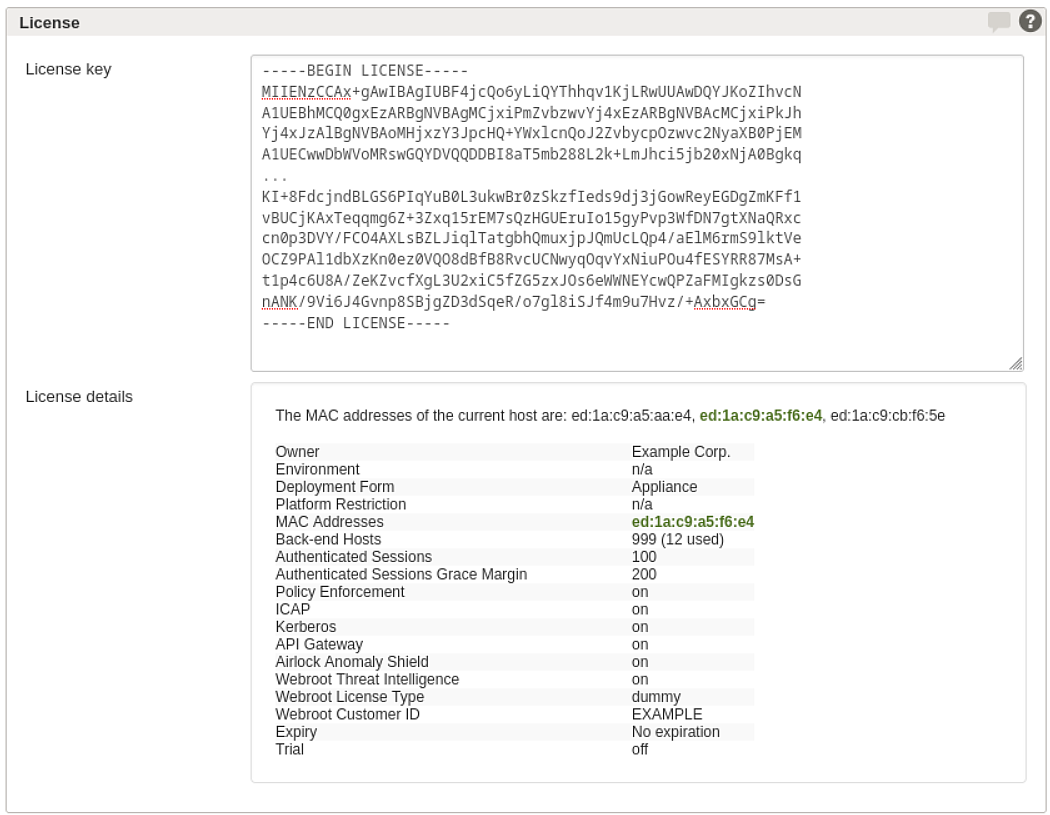The width and height of the screenshot is (1050, 815).
Task: Click the Back-end Hosts value 999 (12 used)
Action: point(677,539)
